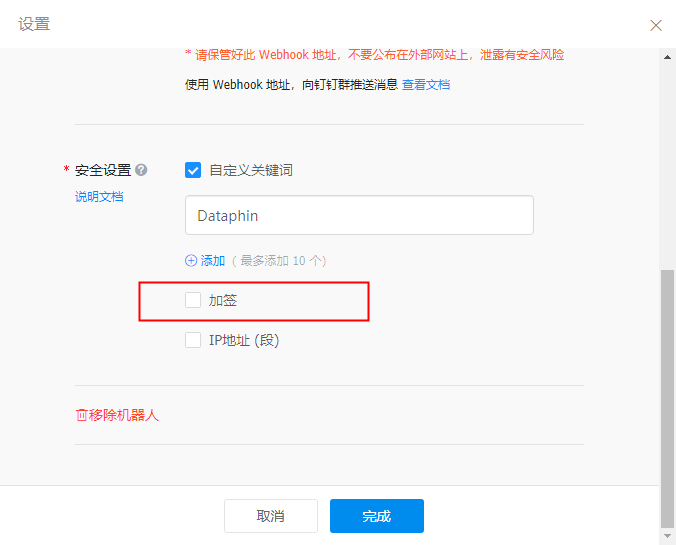Click 添加 to add another keyword
Viewport: 676px width, 545px height.
(213, 260)
